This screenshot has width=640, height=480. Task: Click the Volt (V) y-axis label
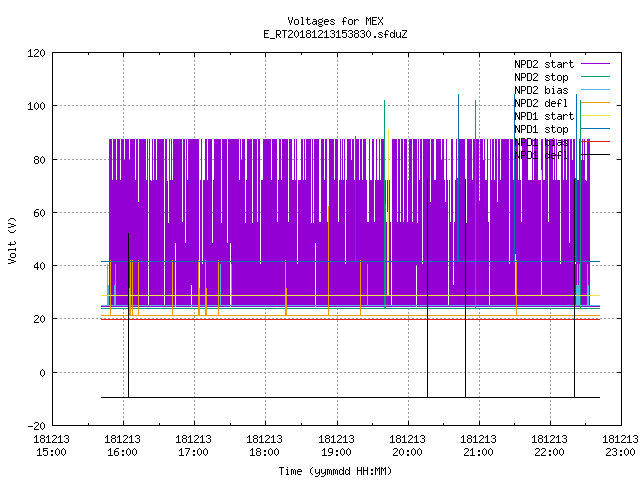click(13, 240)
